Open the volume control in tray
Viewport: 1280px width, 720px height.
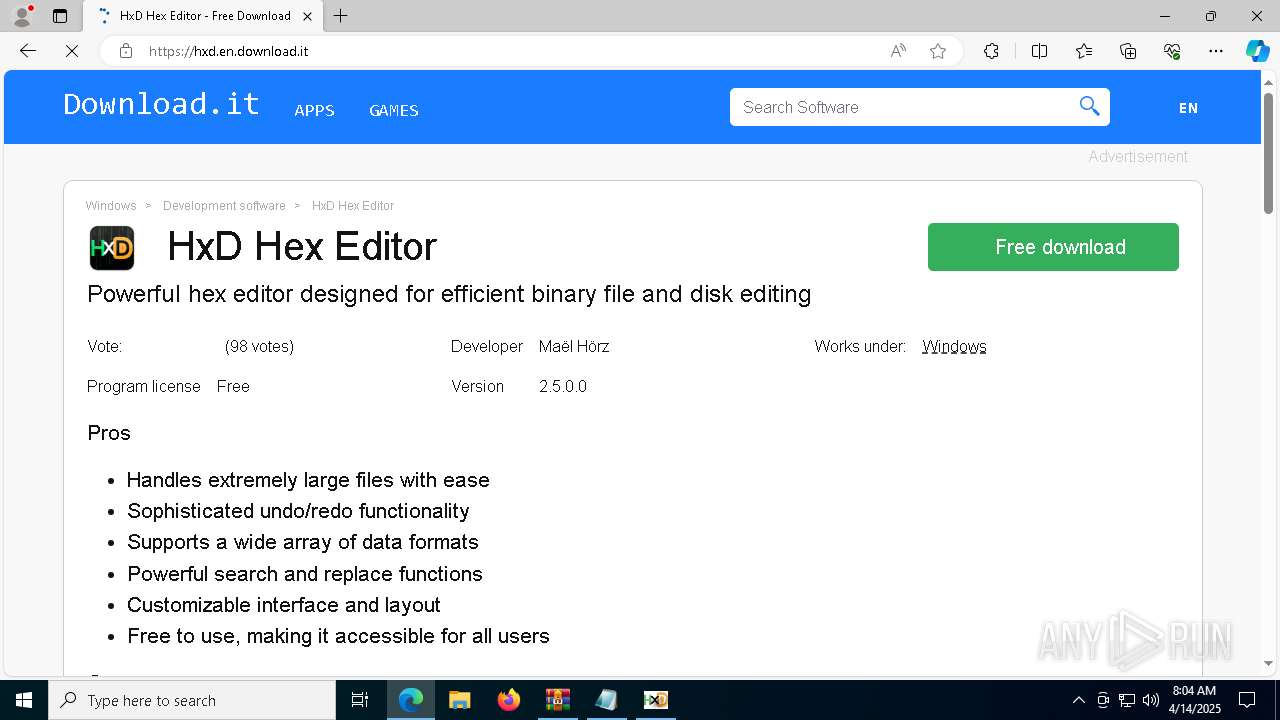pyautogui.click(x=1150, y=700)
